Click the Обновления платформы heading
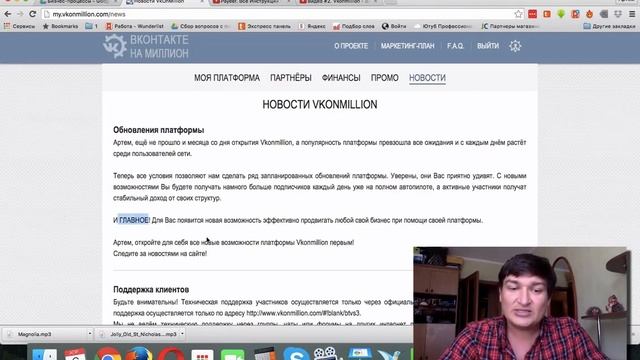 (158, 130)
